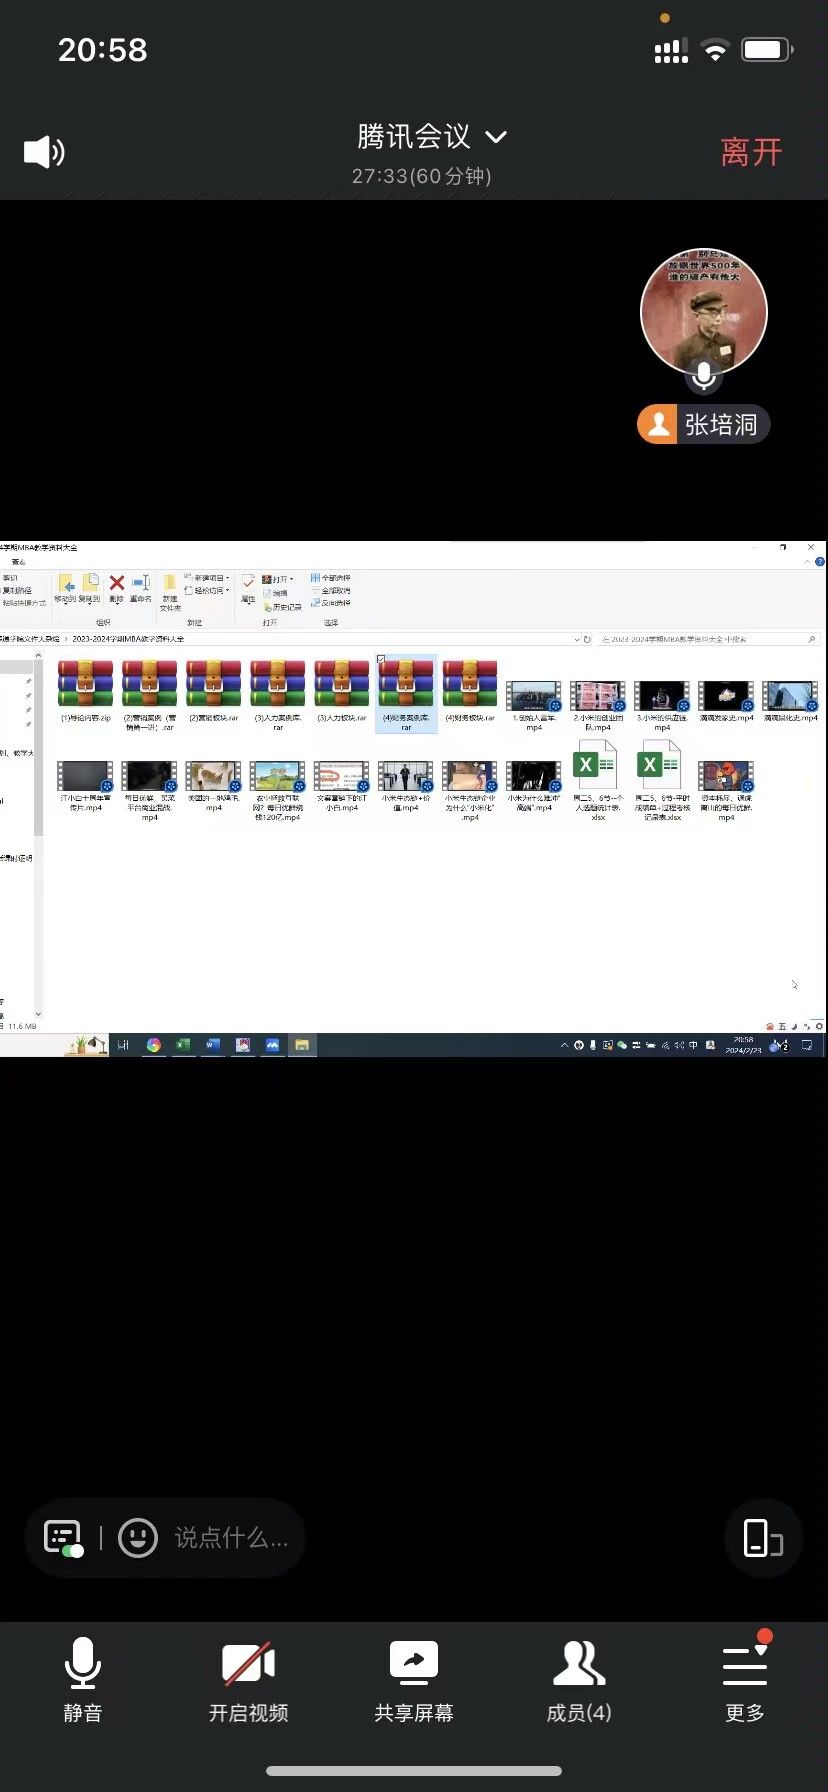Click 2023-2024学期MBA教学资料大全 breadcrumb

[x=128, y=639]
